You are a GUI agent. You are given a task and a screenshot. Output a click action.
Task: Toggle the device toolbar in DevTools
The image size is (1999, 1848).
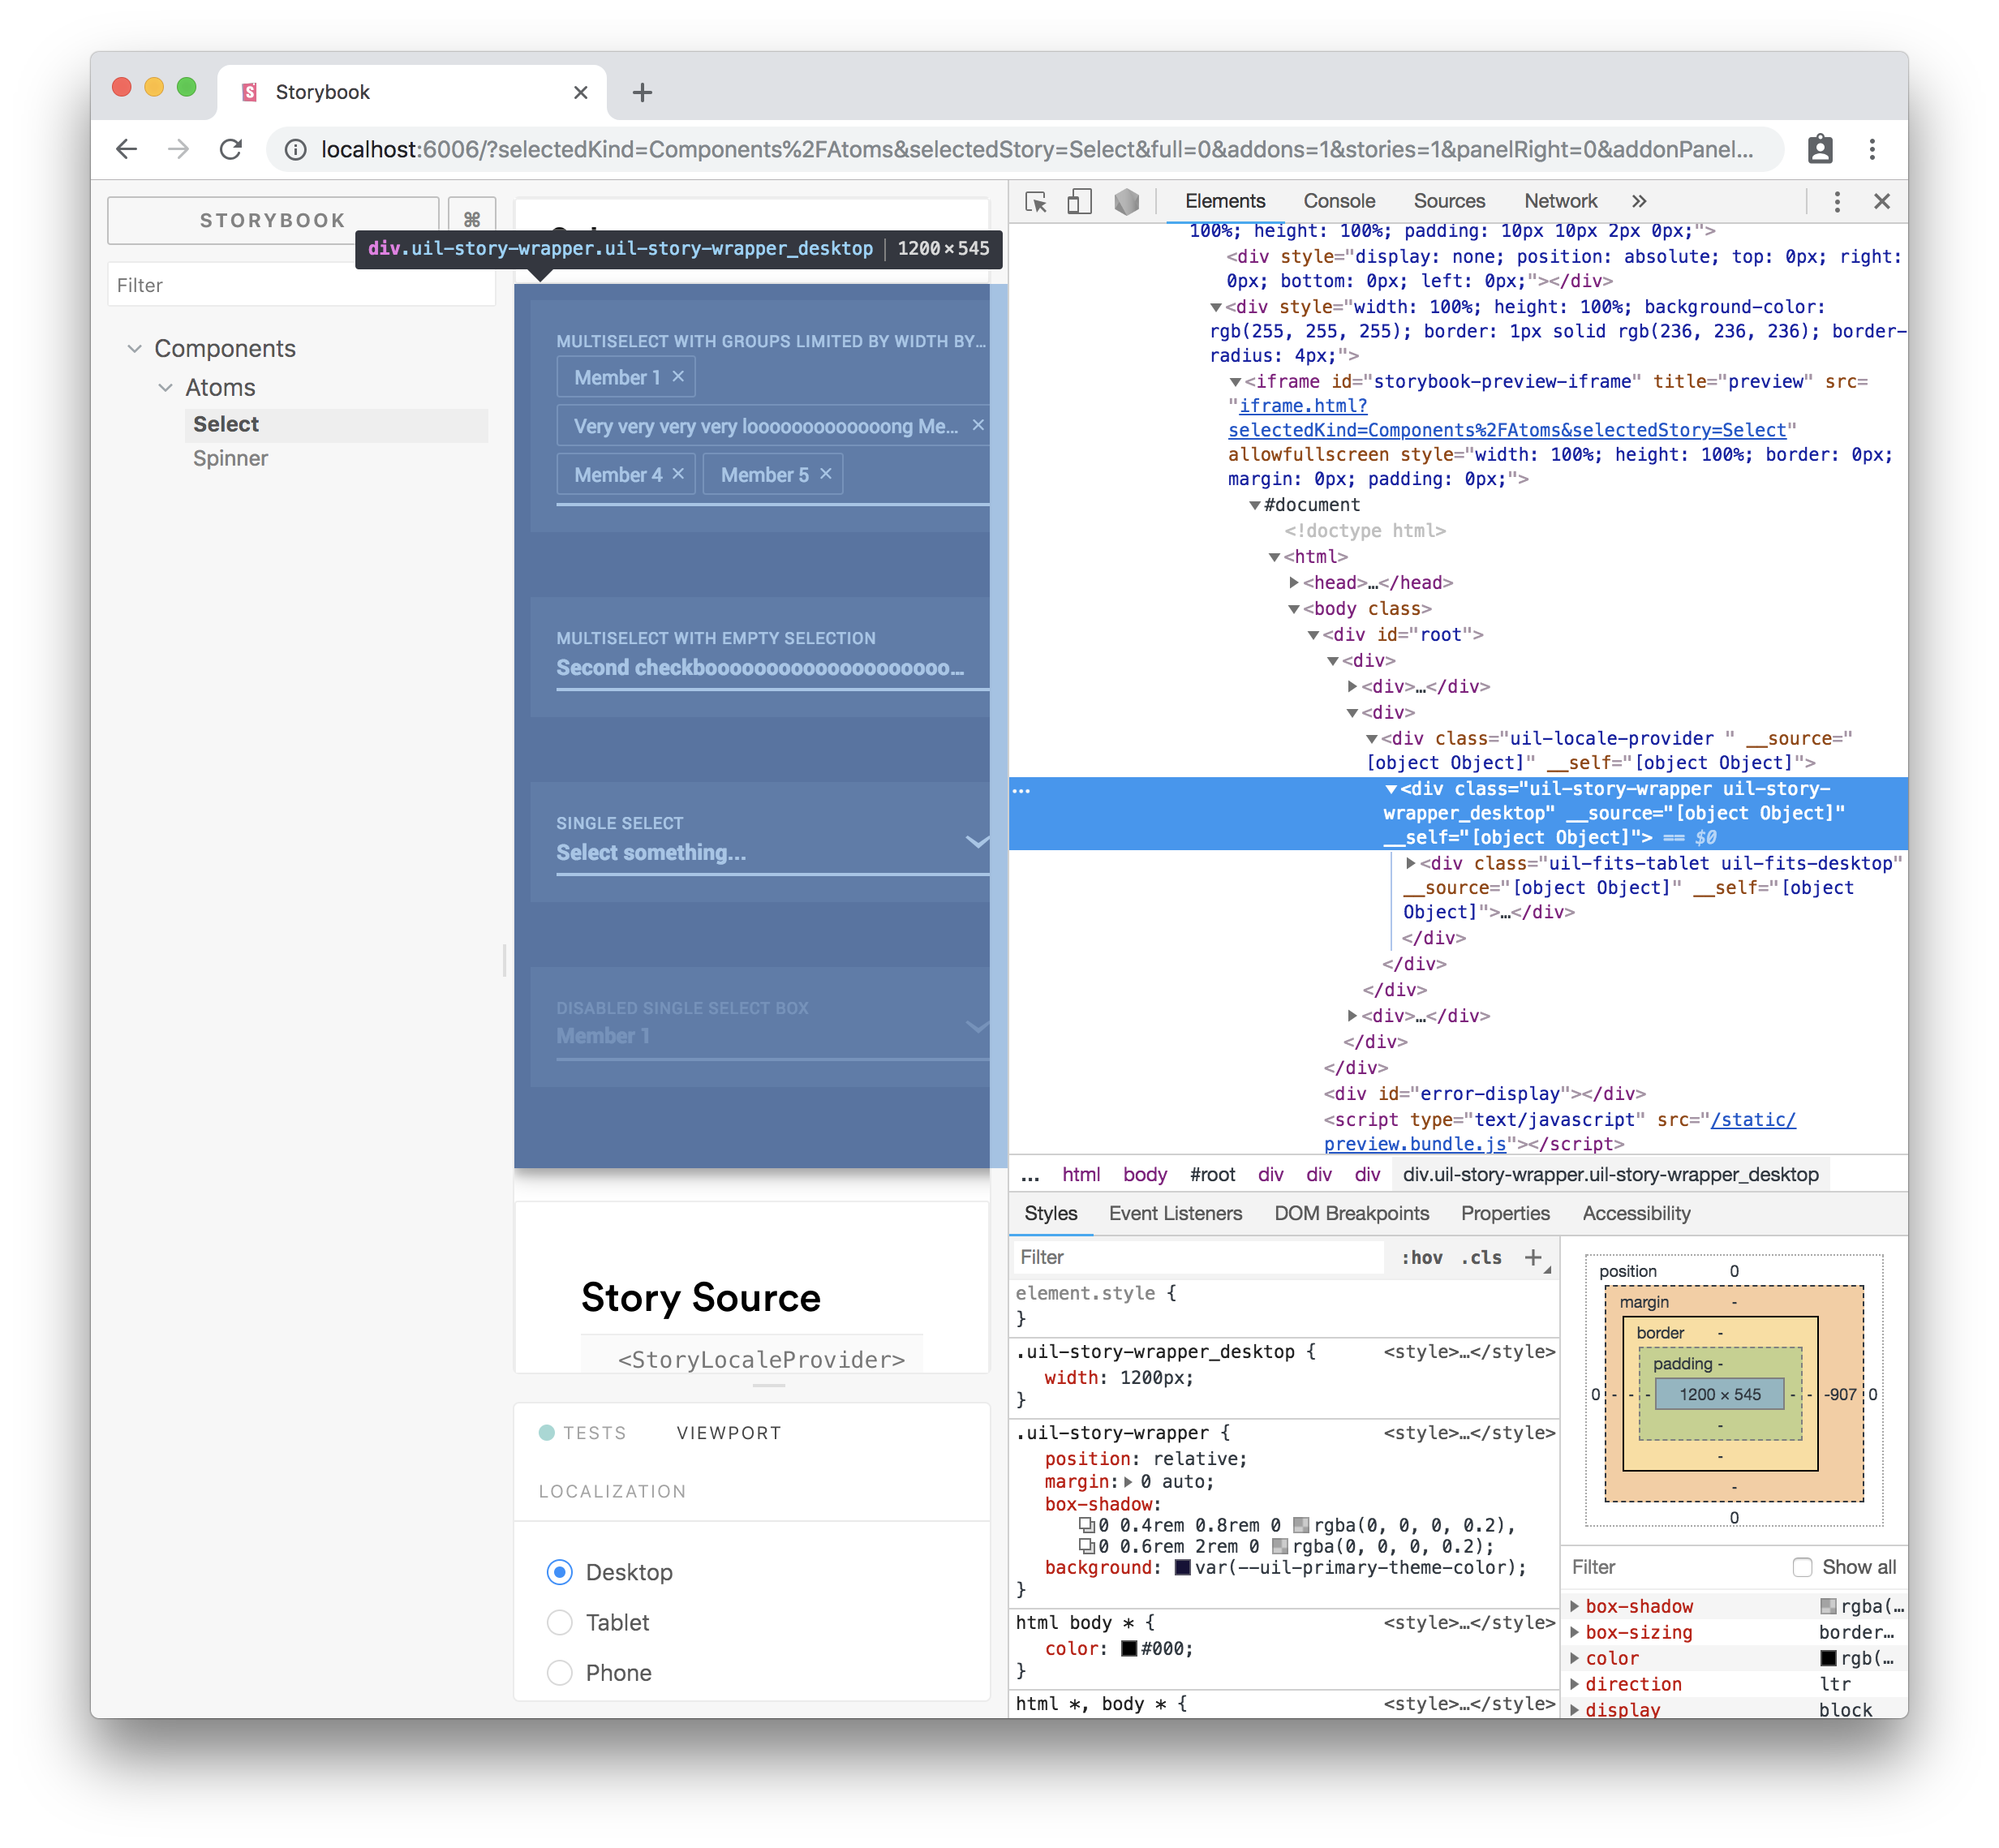pos(1079,201)
